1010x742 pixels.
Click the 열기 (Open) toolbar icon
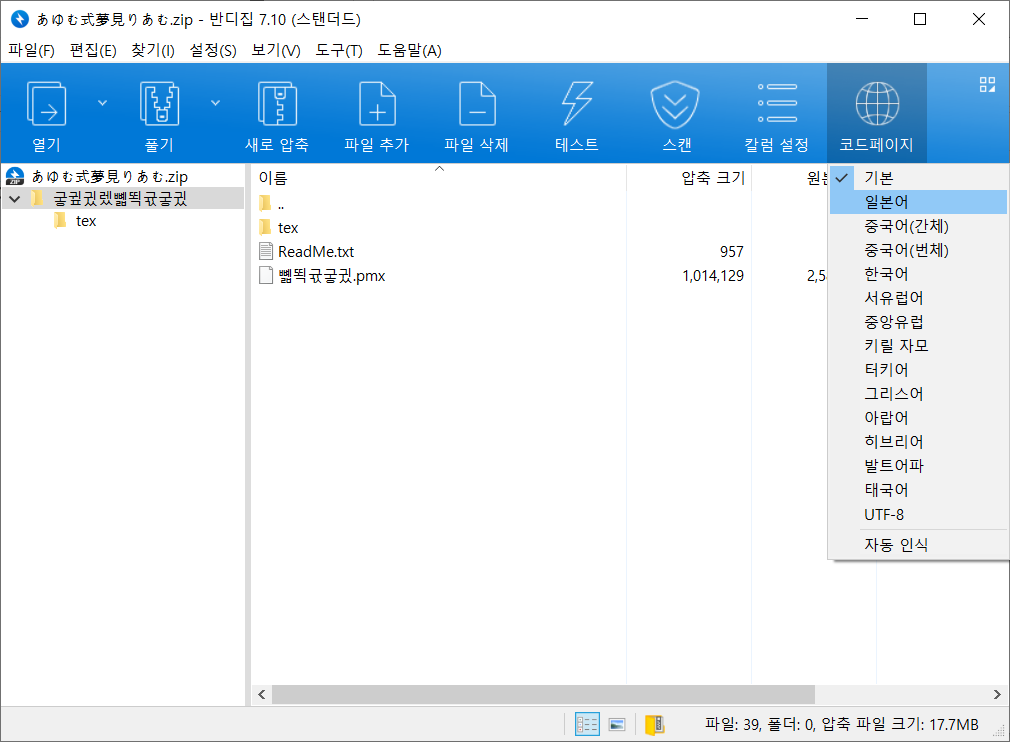[46, 104]
